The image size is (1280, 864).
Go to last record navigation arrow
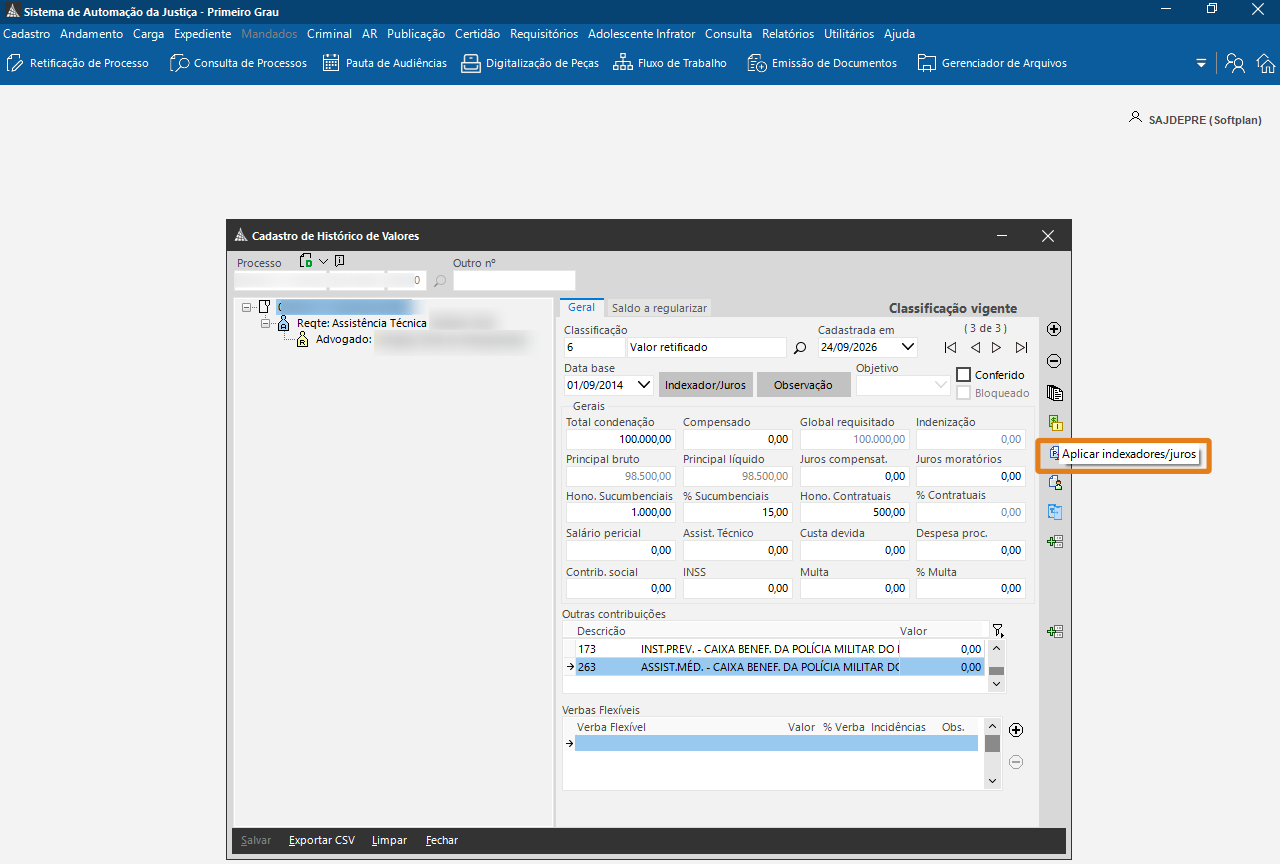tap(1021, 348)
